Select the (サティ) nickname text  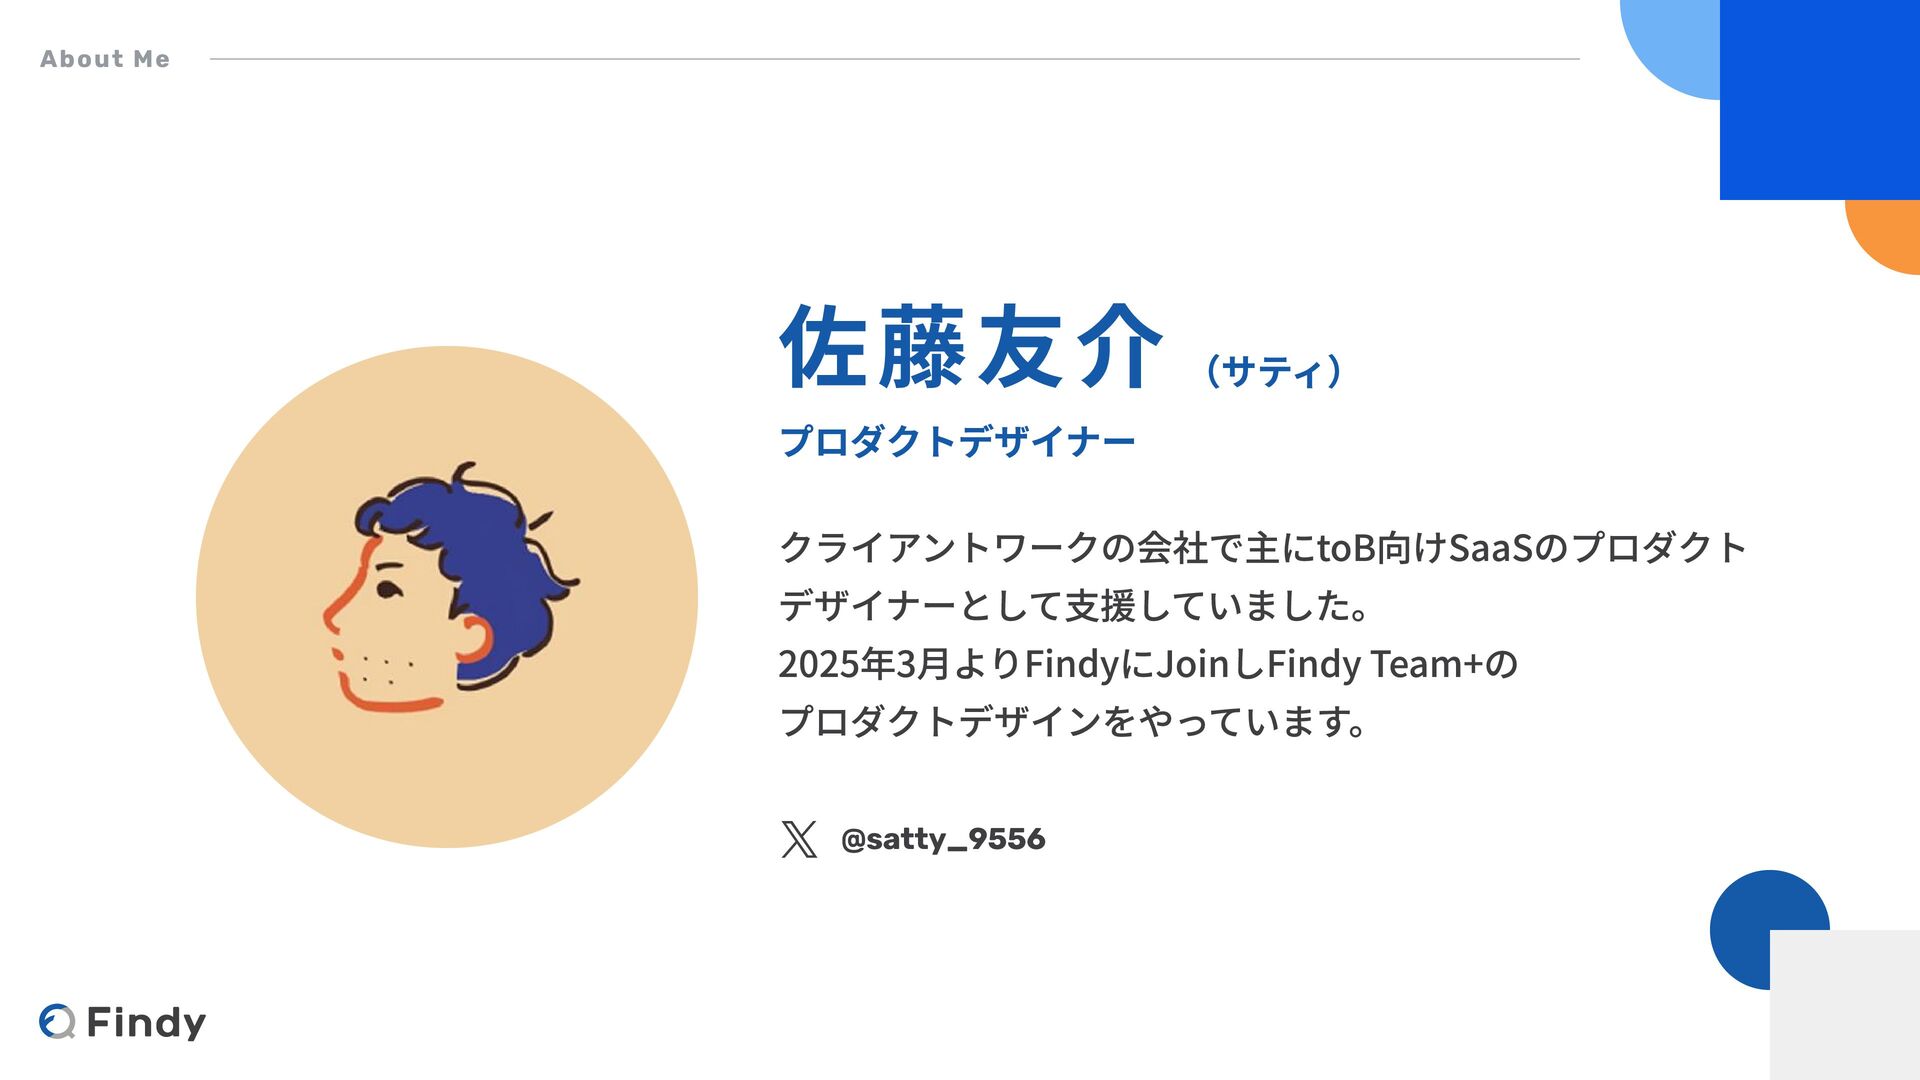(x=1273, y=370)
